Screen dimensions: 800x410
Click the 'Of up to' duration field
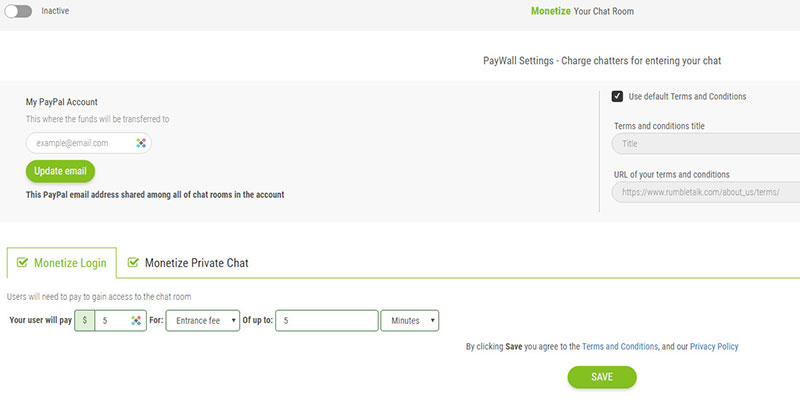[327, 321]
